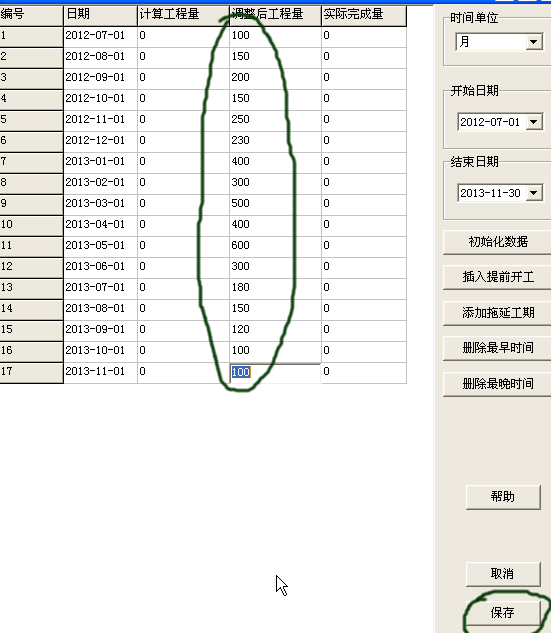The image size is (551, 633).
Task: Click the 初始化数据 button
Action: click(498, 242)
